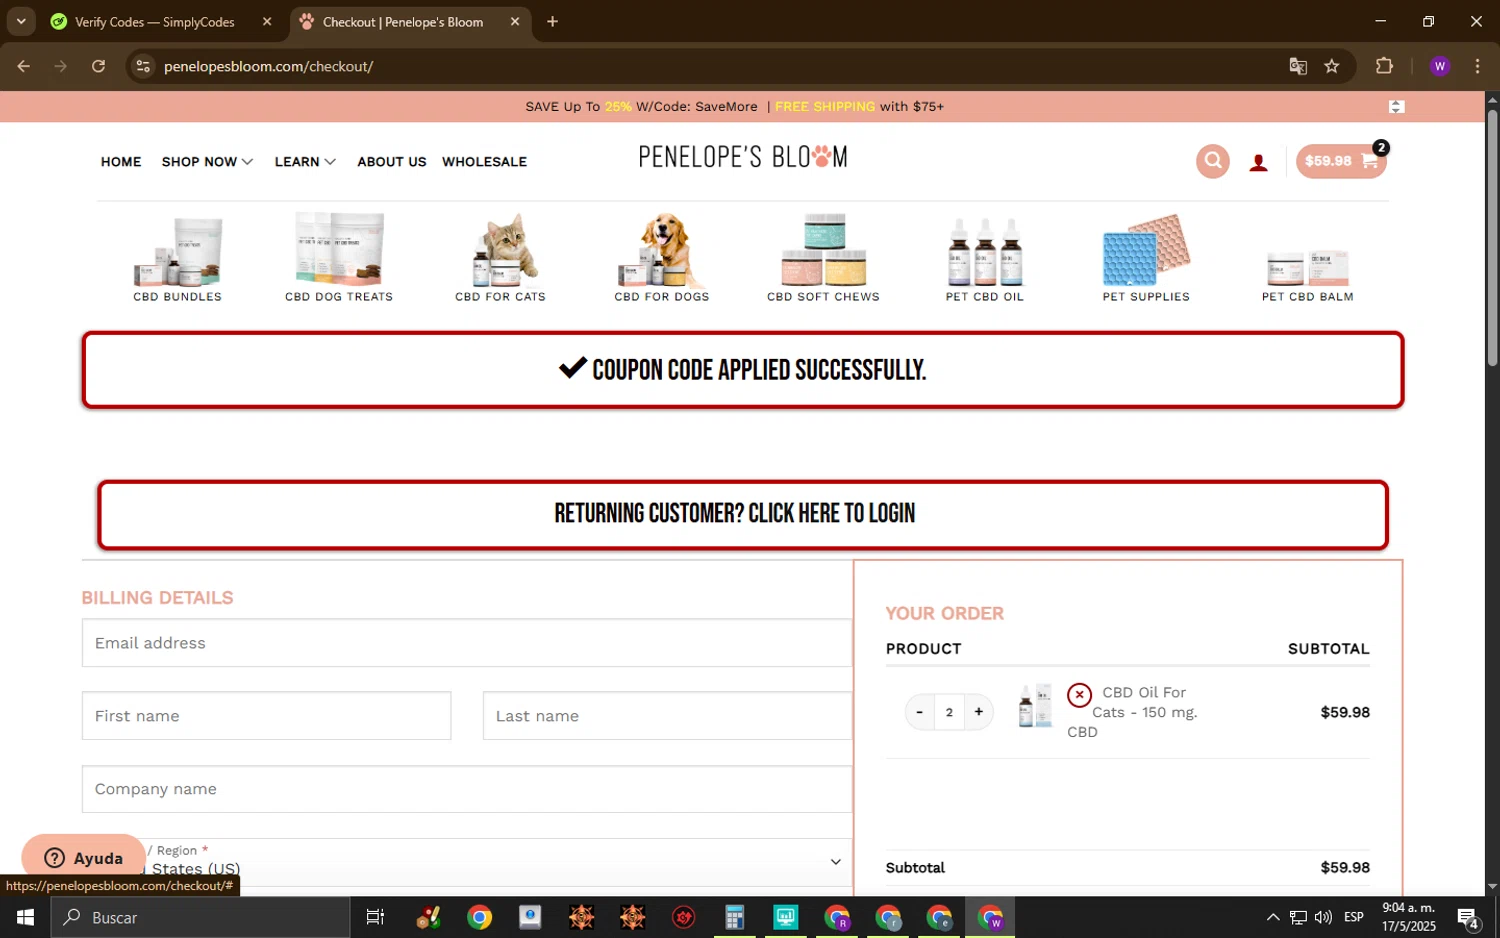Click the ESP language indicator

pyautogui.click(x=1354, y=917)
